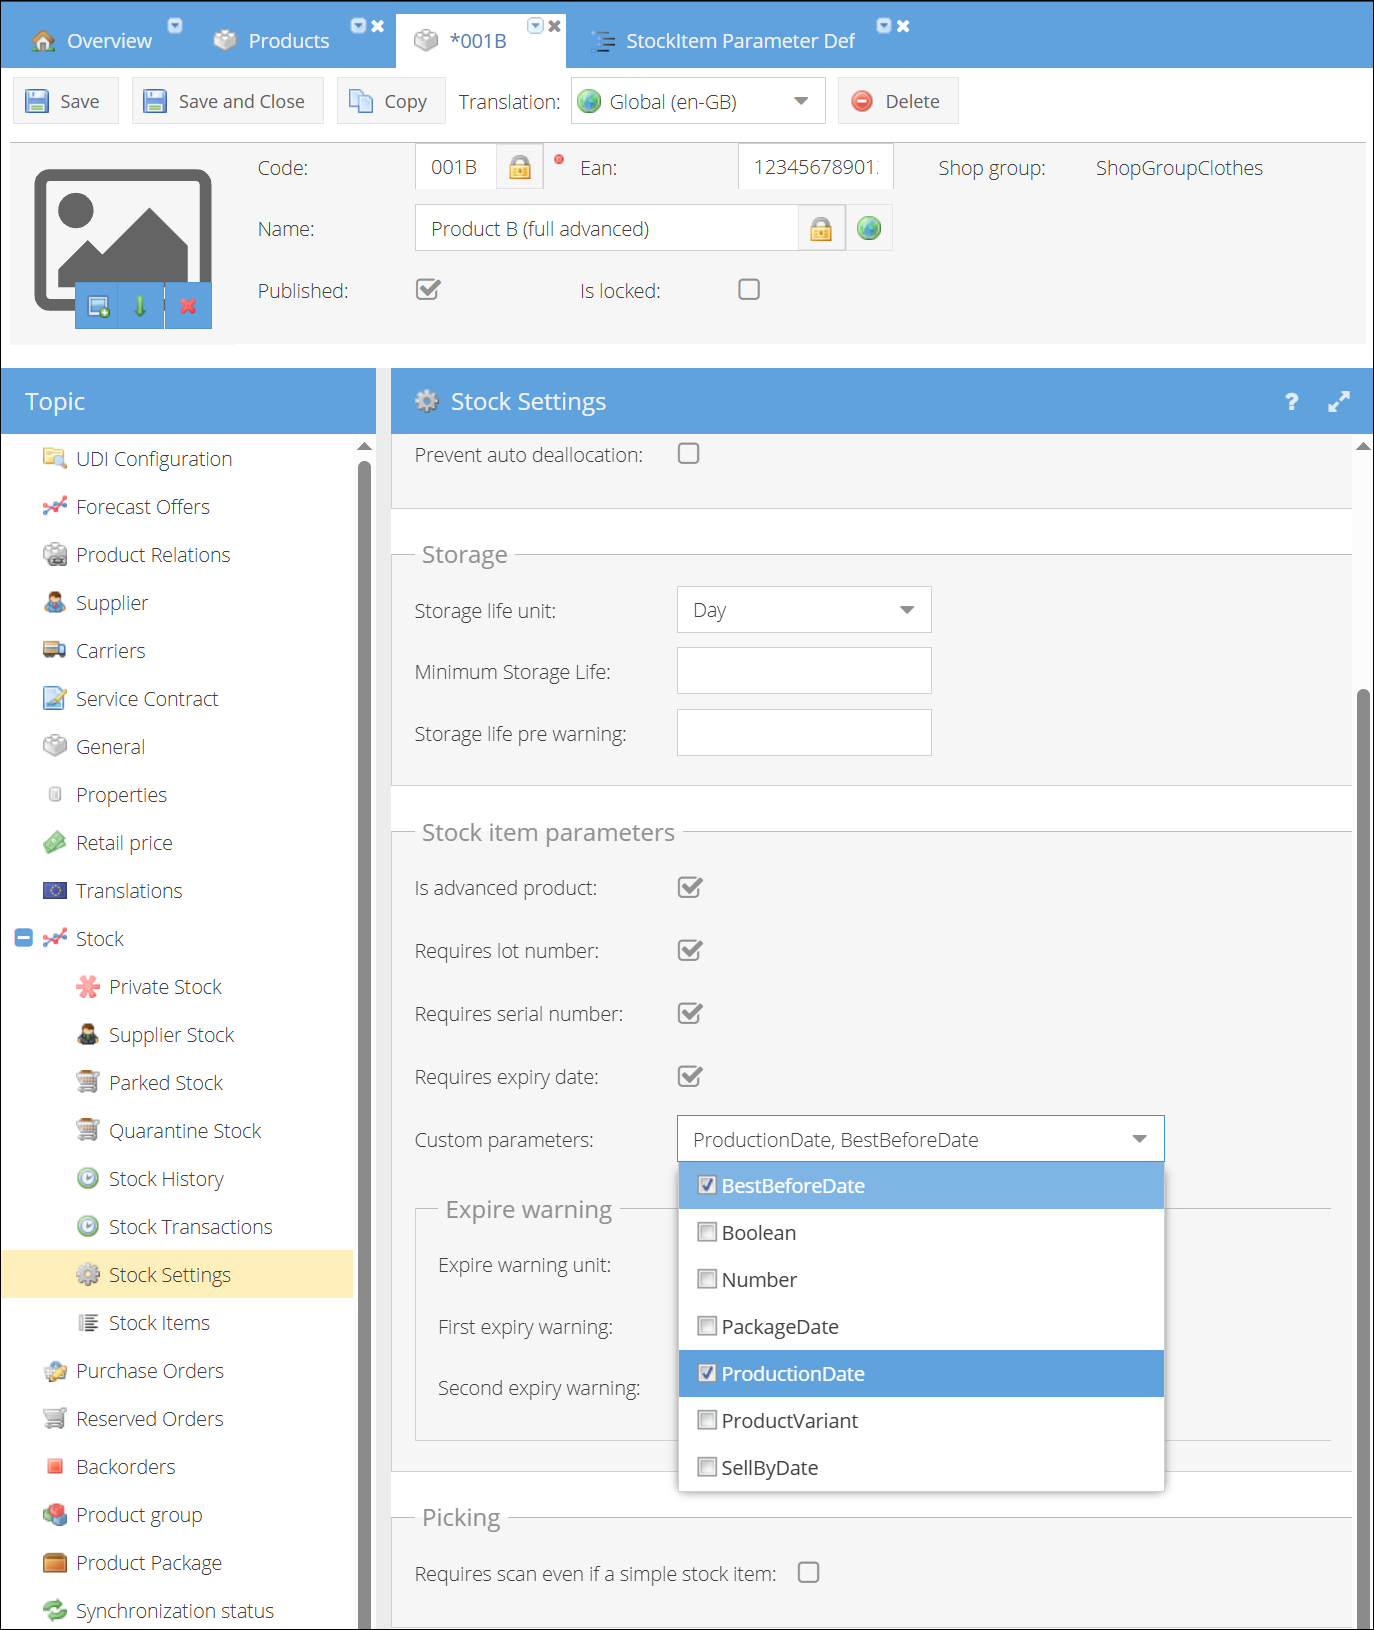Open Stock Settings help question mark
Screen dimensions: 1374x1630
pyautogui.click(x=1291, y=402)
